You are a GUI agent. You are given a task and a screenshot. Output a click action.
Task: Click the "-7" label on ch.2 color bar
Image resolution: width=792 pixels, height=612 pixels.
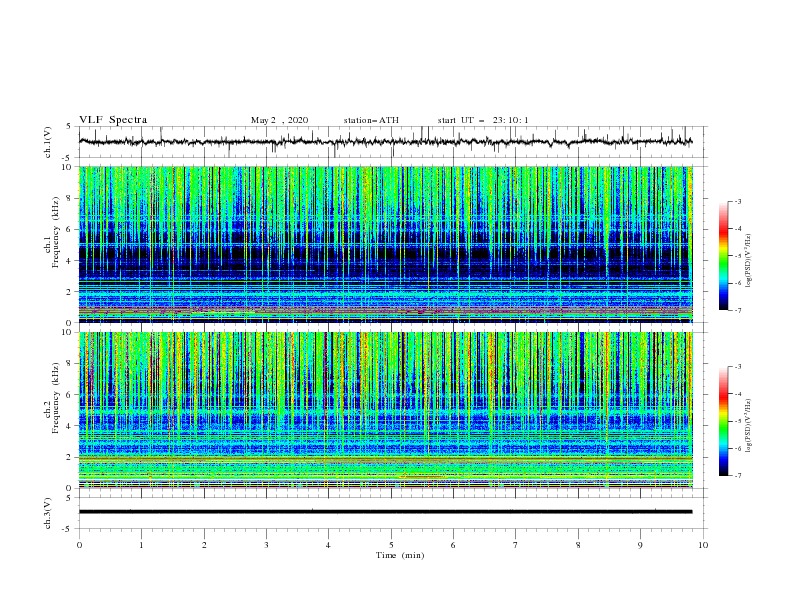[737, 476]
